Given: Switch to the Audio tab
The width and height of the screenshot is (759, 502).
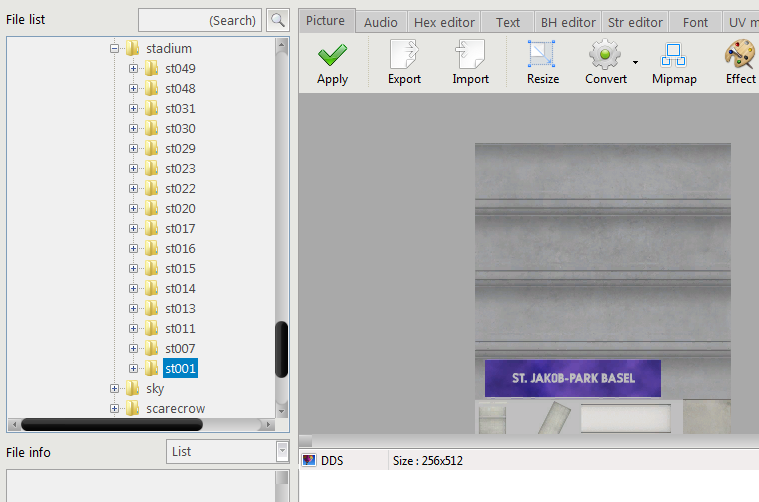Looking at the screenshot, I should (381, 22).
